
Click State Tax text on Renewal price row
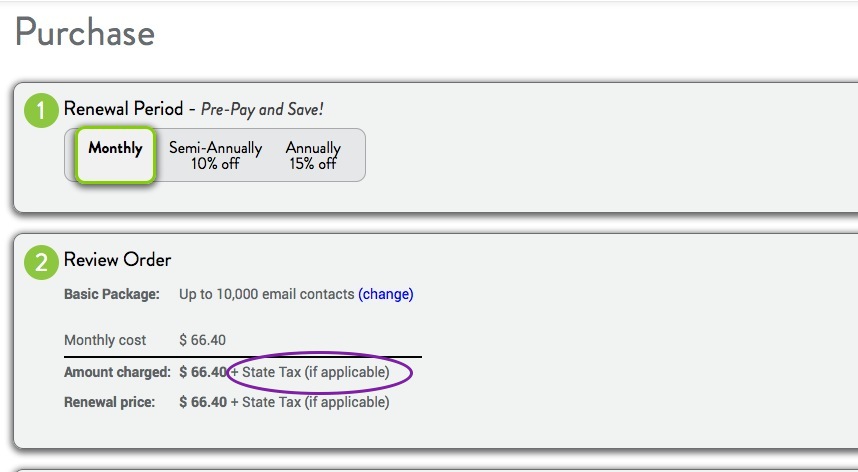tap(310, 403)
